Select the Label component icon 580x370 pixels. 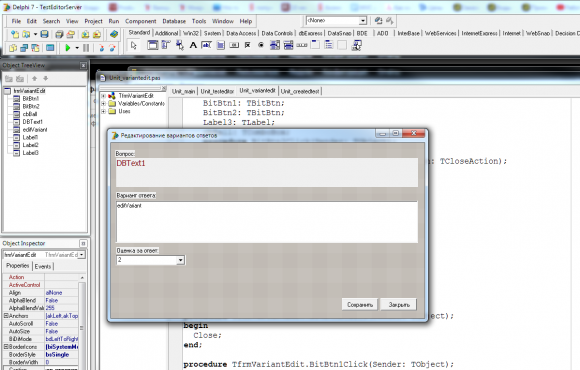pos(193,45)
